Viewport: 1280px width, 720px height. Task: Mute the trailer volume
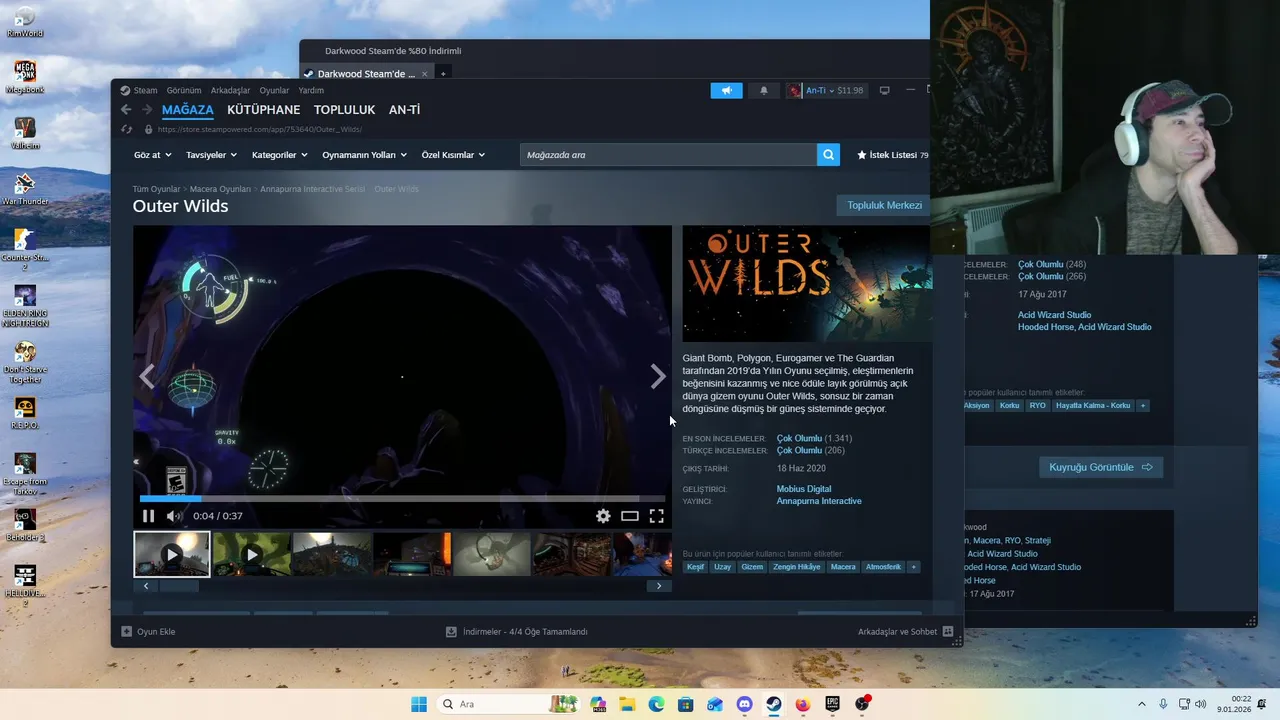[174, 516]
